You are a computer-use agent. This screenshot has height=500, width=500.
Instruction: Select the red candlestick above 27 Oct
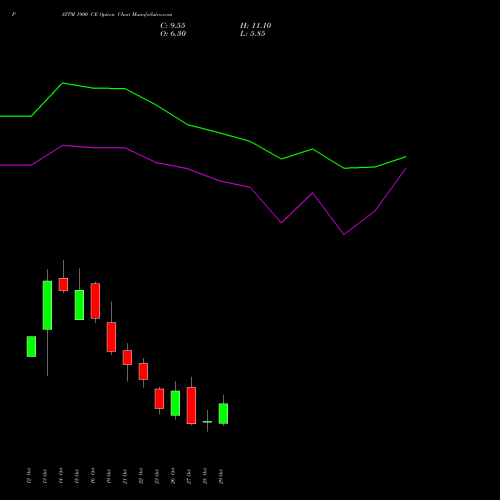191,405
